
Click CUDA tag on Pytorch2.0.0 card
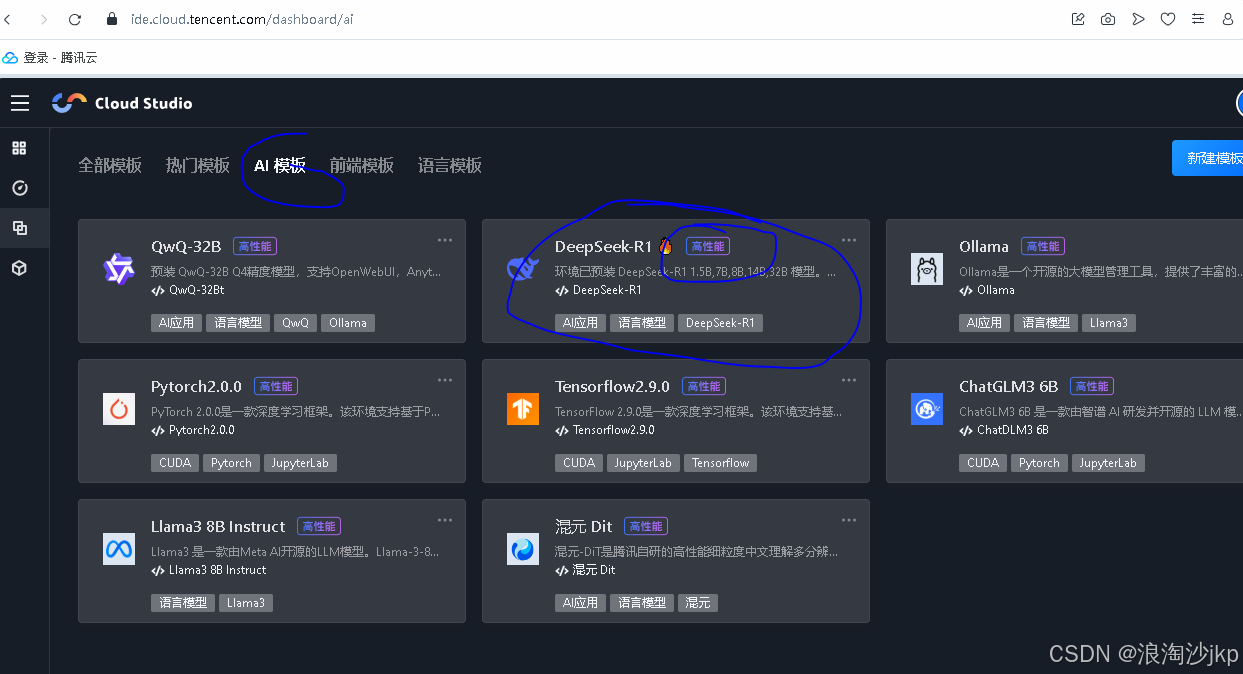pyautogui.click(x=175, y=463)
